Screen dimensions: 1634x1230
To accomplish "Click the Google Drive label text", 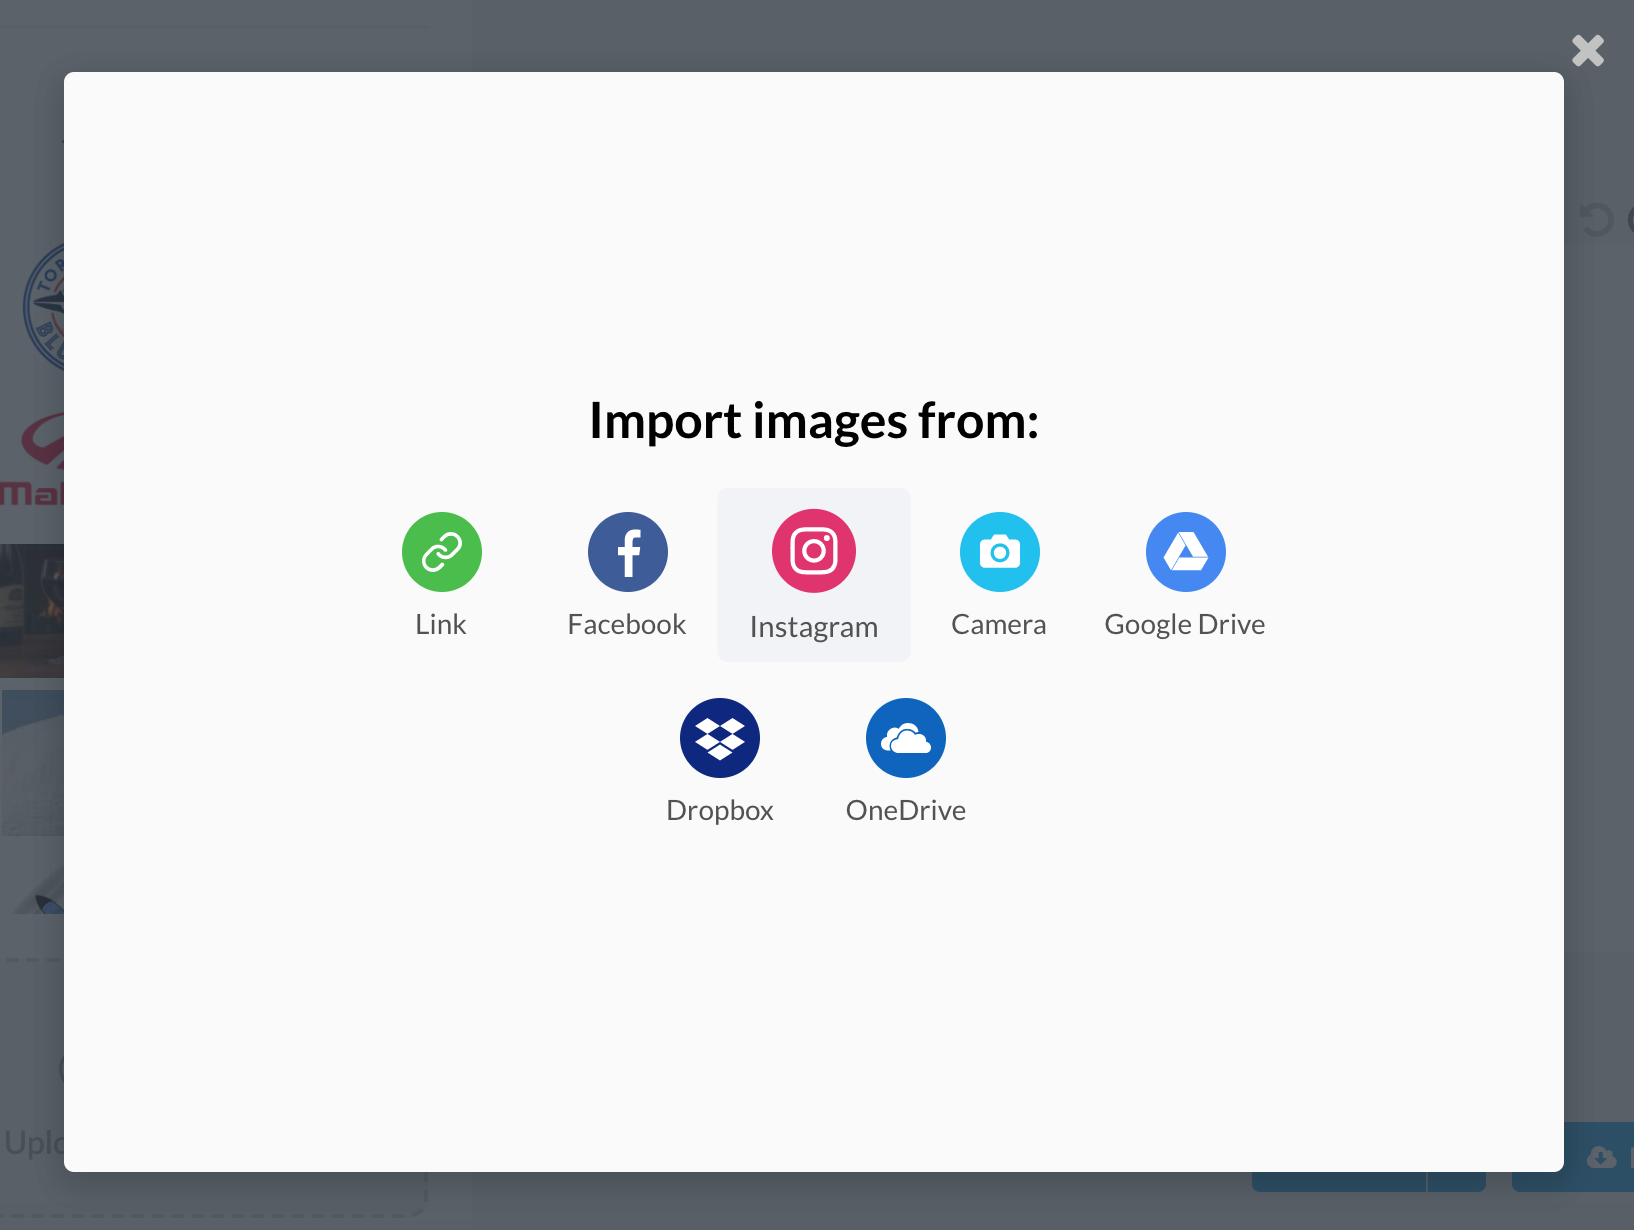I will tap(1185, 623).
